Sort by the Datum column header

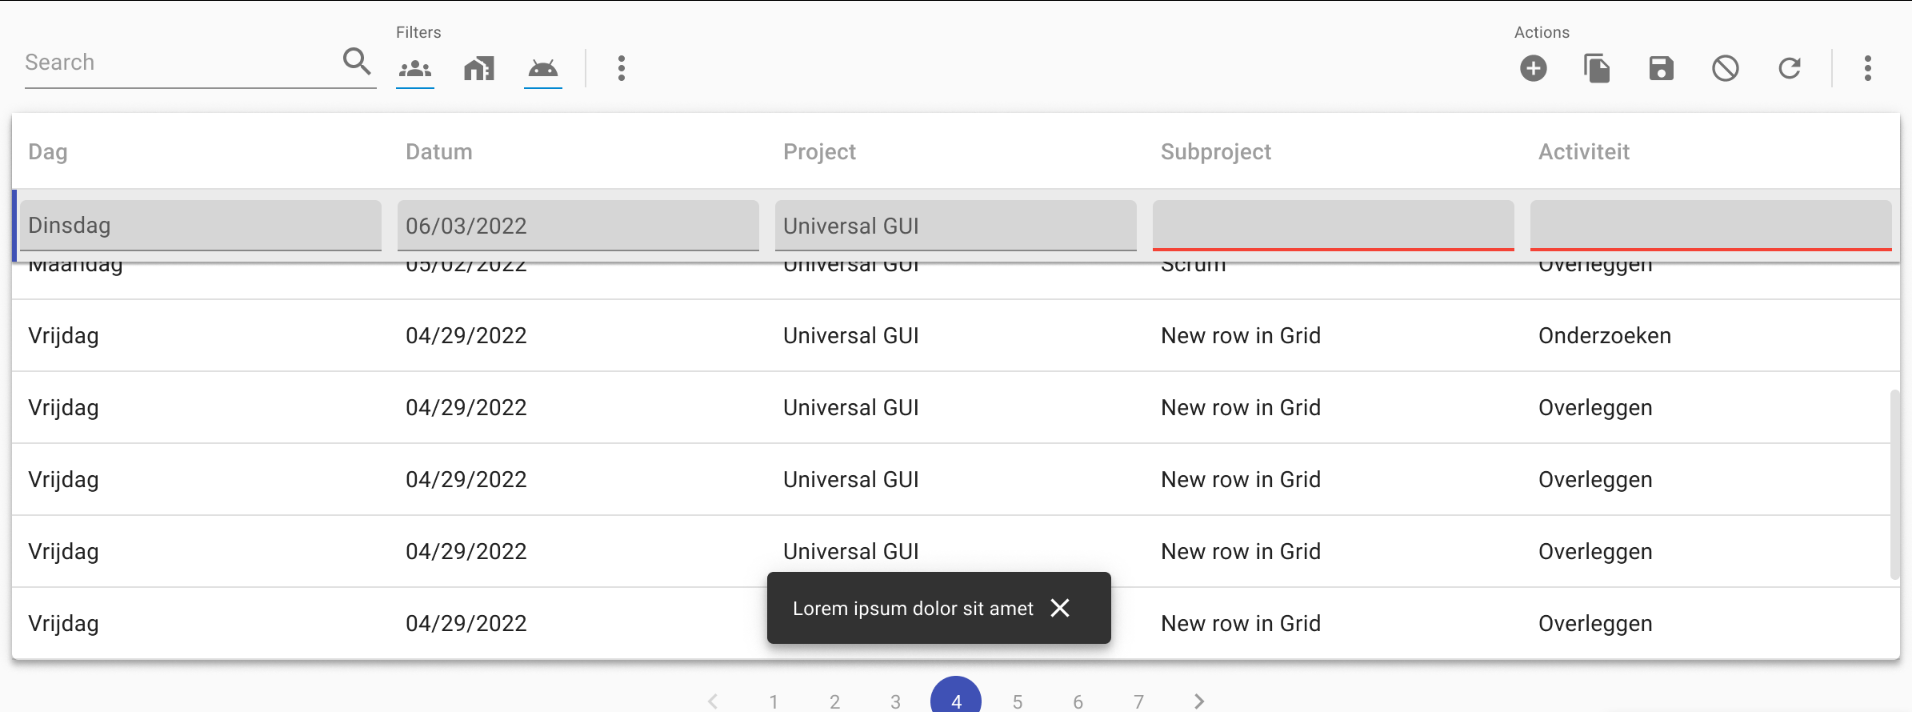[x=439, y=152]
